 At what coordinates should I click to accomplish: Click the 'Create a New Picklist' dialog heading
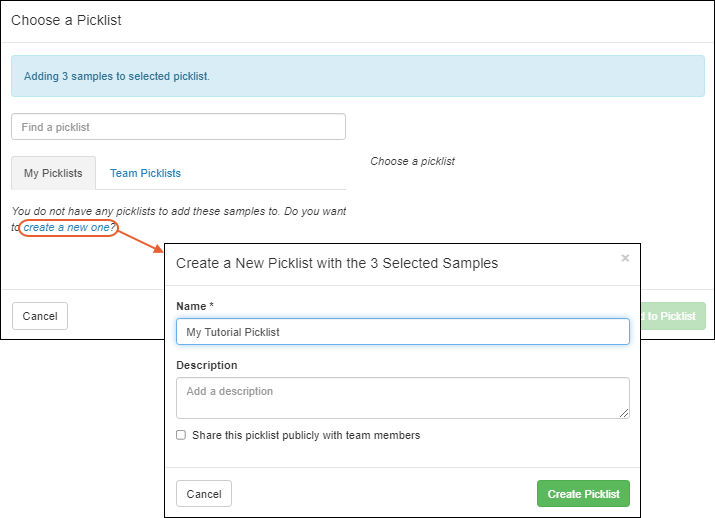(337, 263)
